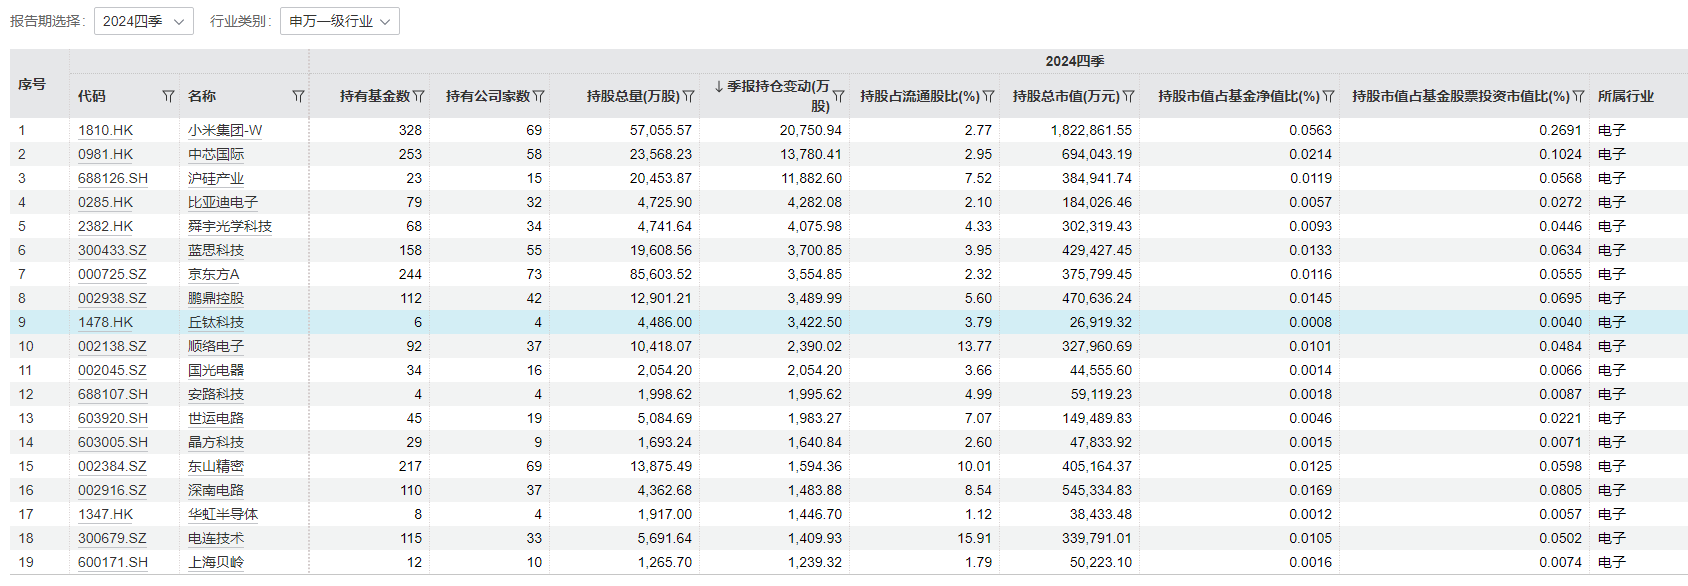Open the 晶方科技 stock link
The width and height of the screenshot is (1688, 586).
point(216,442)
